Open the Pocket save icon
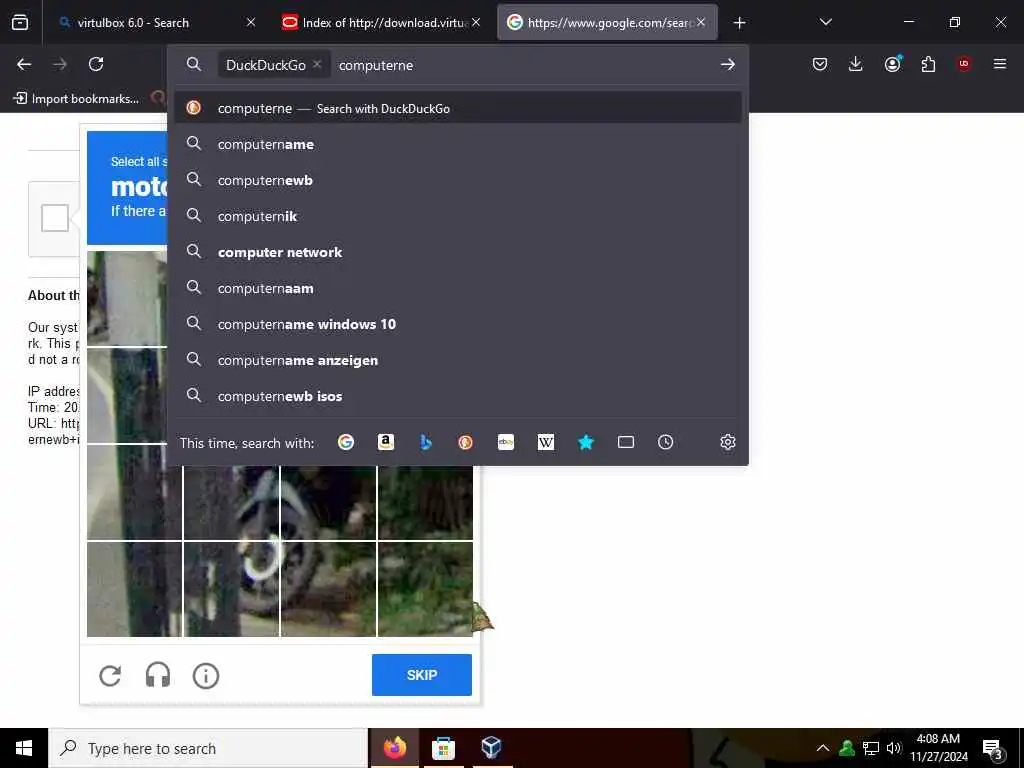Viewport: 1024px width, 768px height. 820,64
